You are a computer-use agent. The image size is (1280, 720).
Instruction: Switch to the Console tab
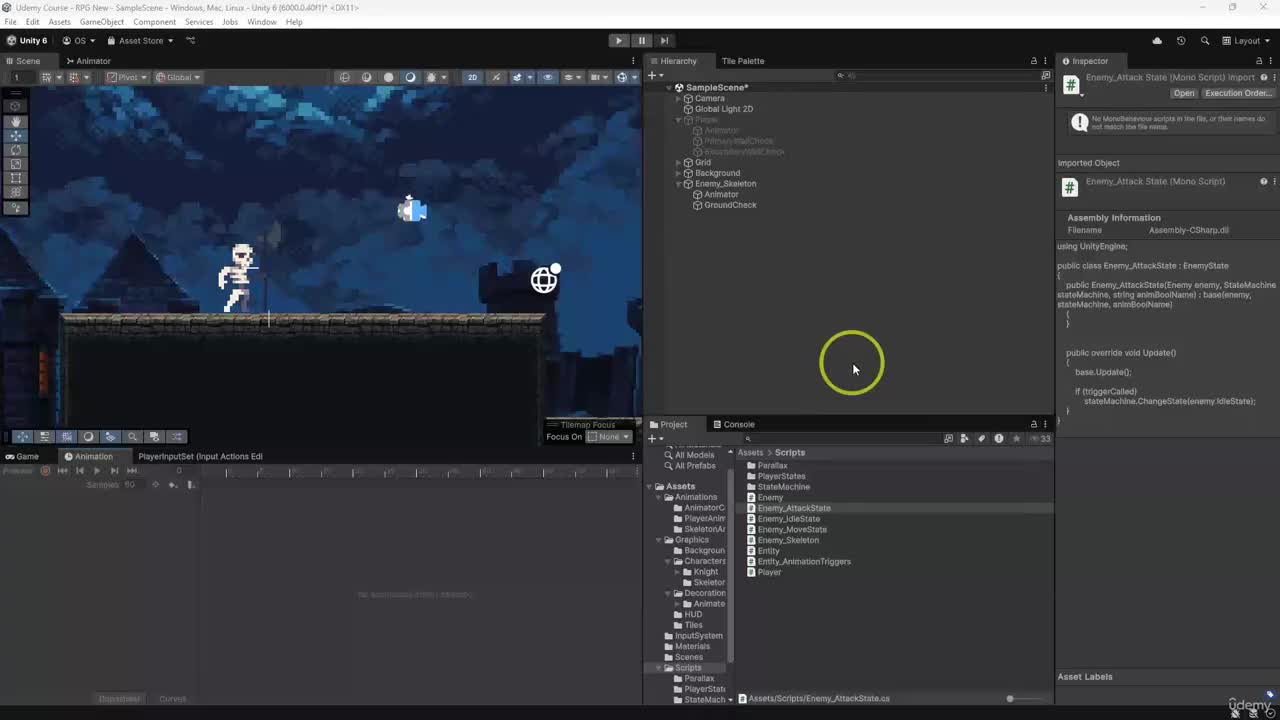[x=734, y=424]
